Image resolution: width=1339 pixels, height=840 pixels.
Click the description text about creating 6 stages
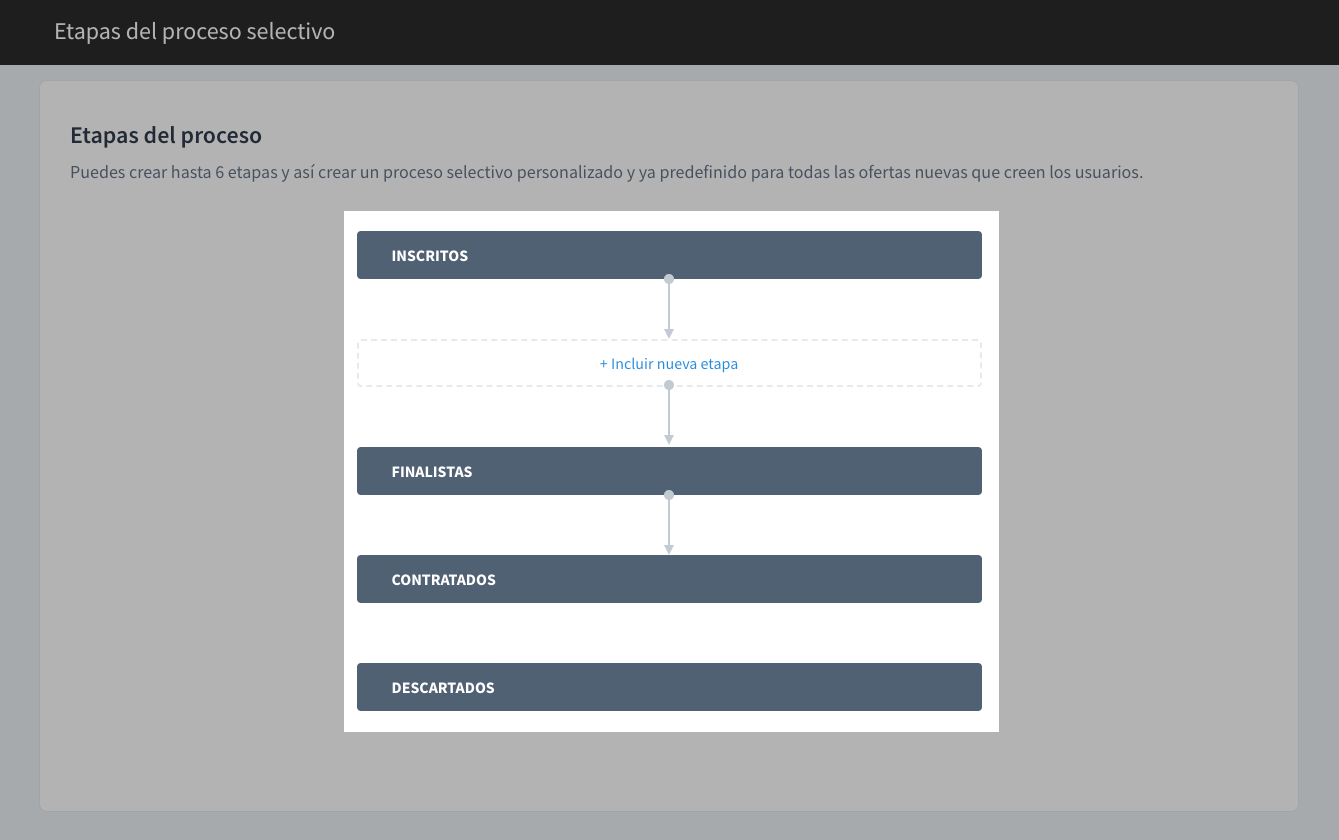point(606,172)
